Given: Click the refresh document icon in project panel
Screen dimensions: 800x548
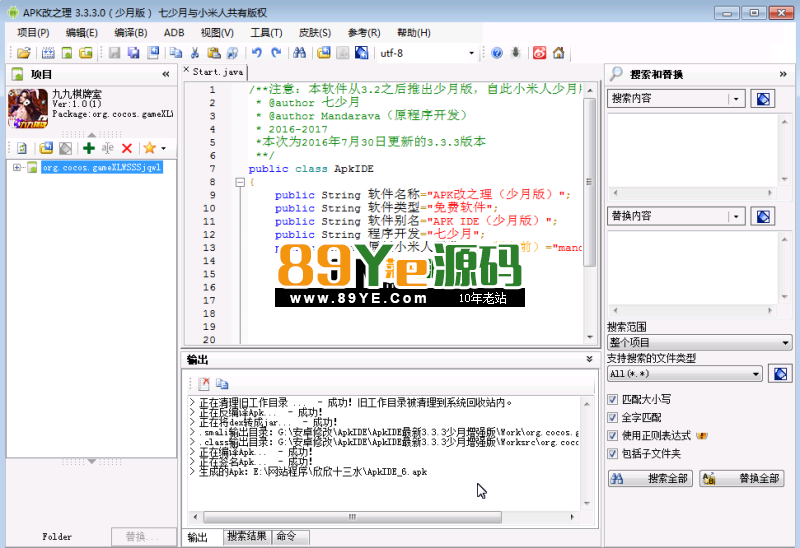Looking at the screenshot, I should [x=22, y=148].
